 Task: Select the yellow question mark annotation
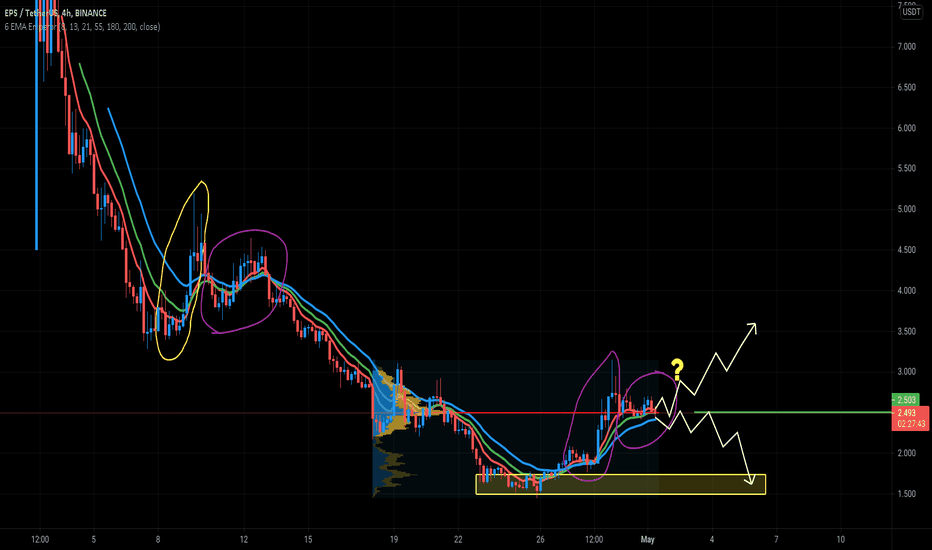coord(678,370)
